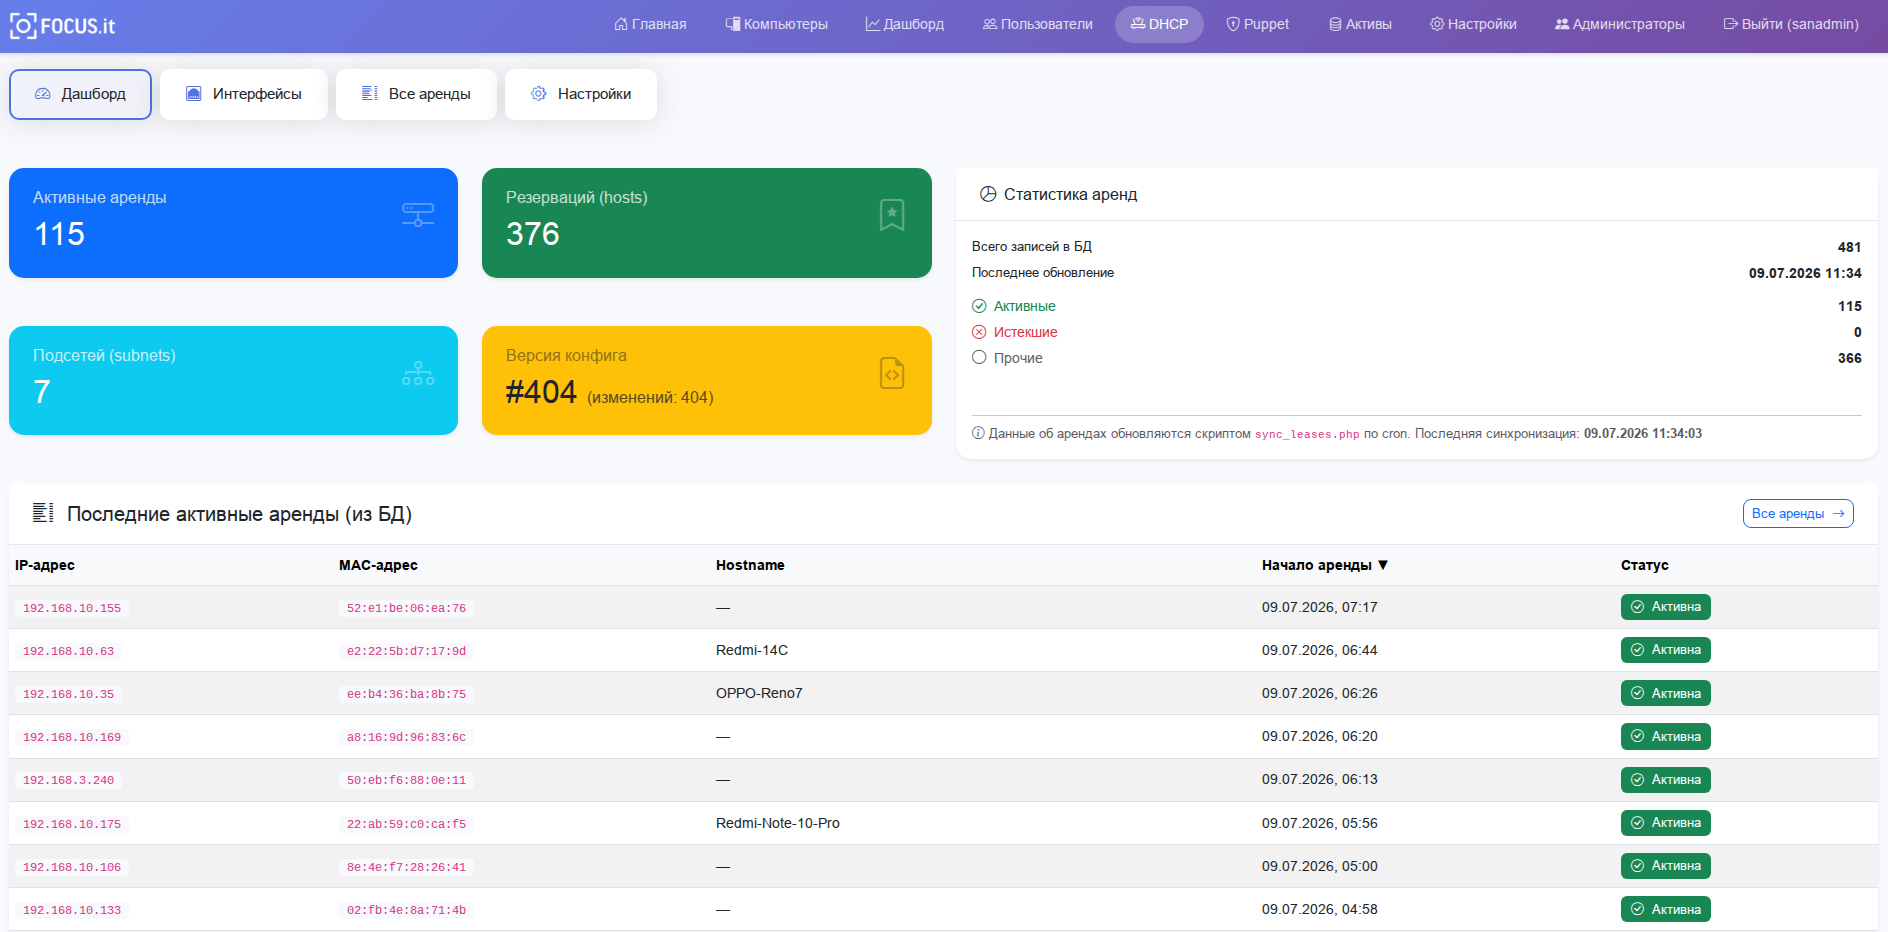Viewport: 1888px width, 932px height.
Task: Click the IP-адрес column header
Action: click(45, 565)
